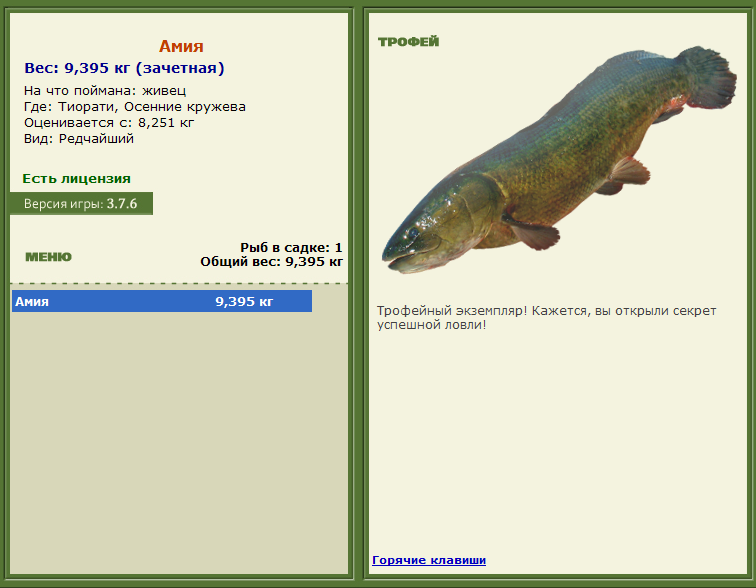This screenshot has height=588, width=756.
Task: Click the Вид: Редчайший line
Action: point(79,139)
